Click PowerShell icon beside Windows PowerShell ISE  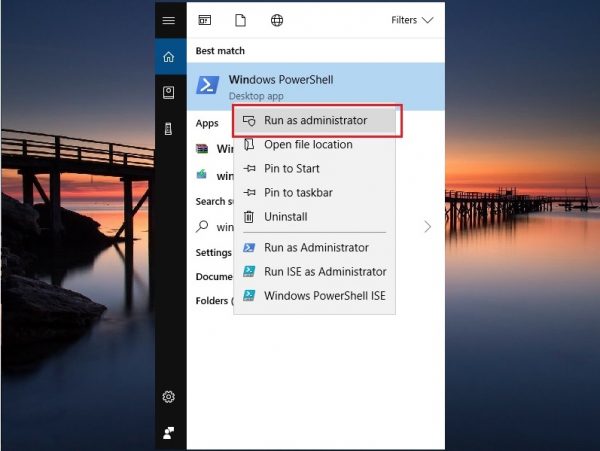coord(249,295)
